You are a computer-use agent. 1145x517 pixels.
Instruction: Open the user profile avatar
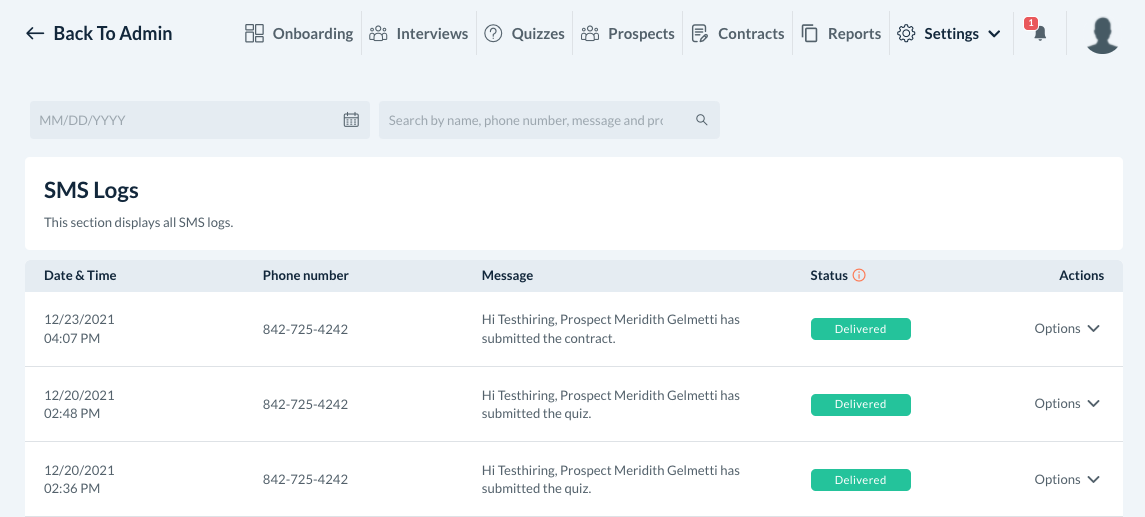click(x=1102, y=34)
